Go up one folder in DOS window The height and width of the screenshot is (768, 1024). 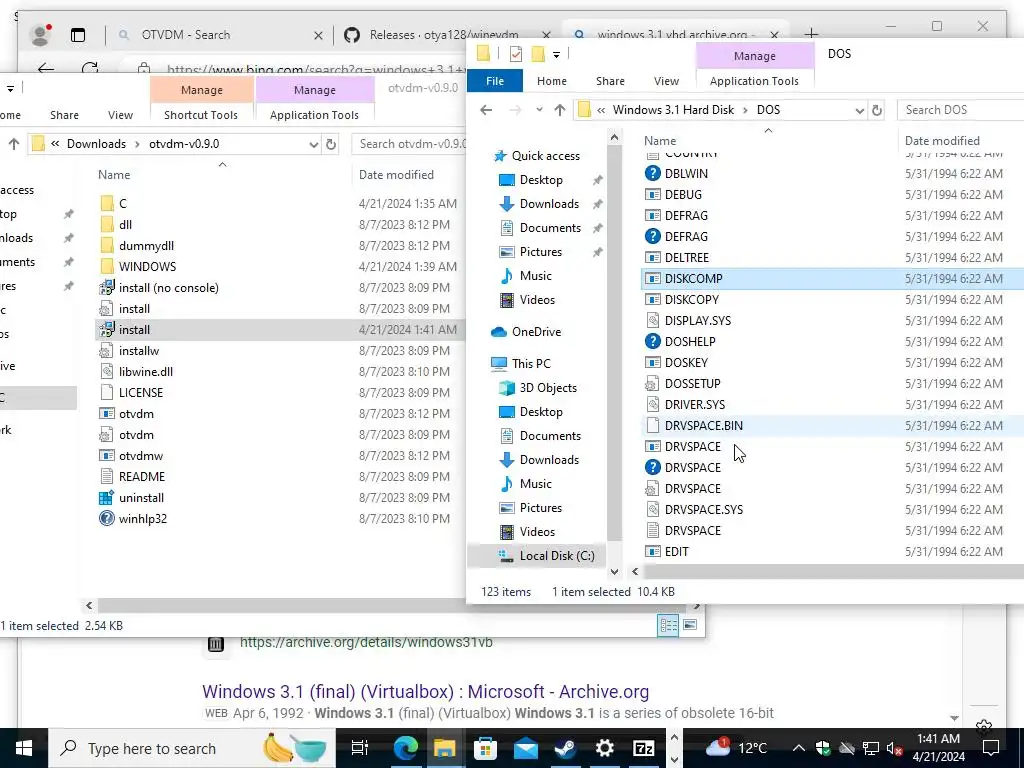(x=560, y=110)
